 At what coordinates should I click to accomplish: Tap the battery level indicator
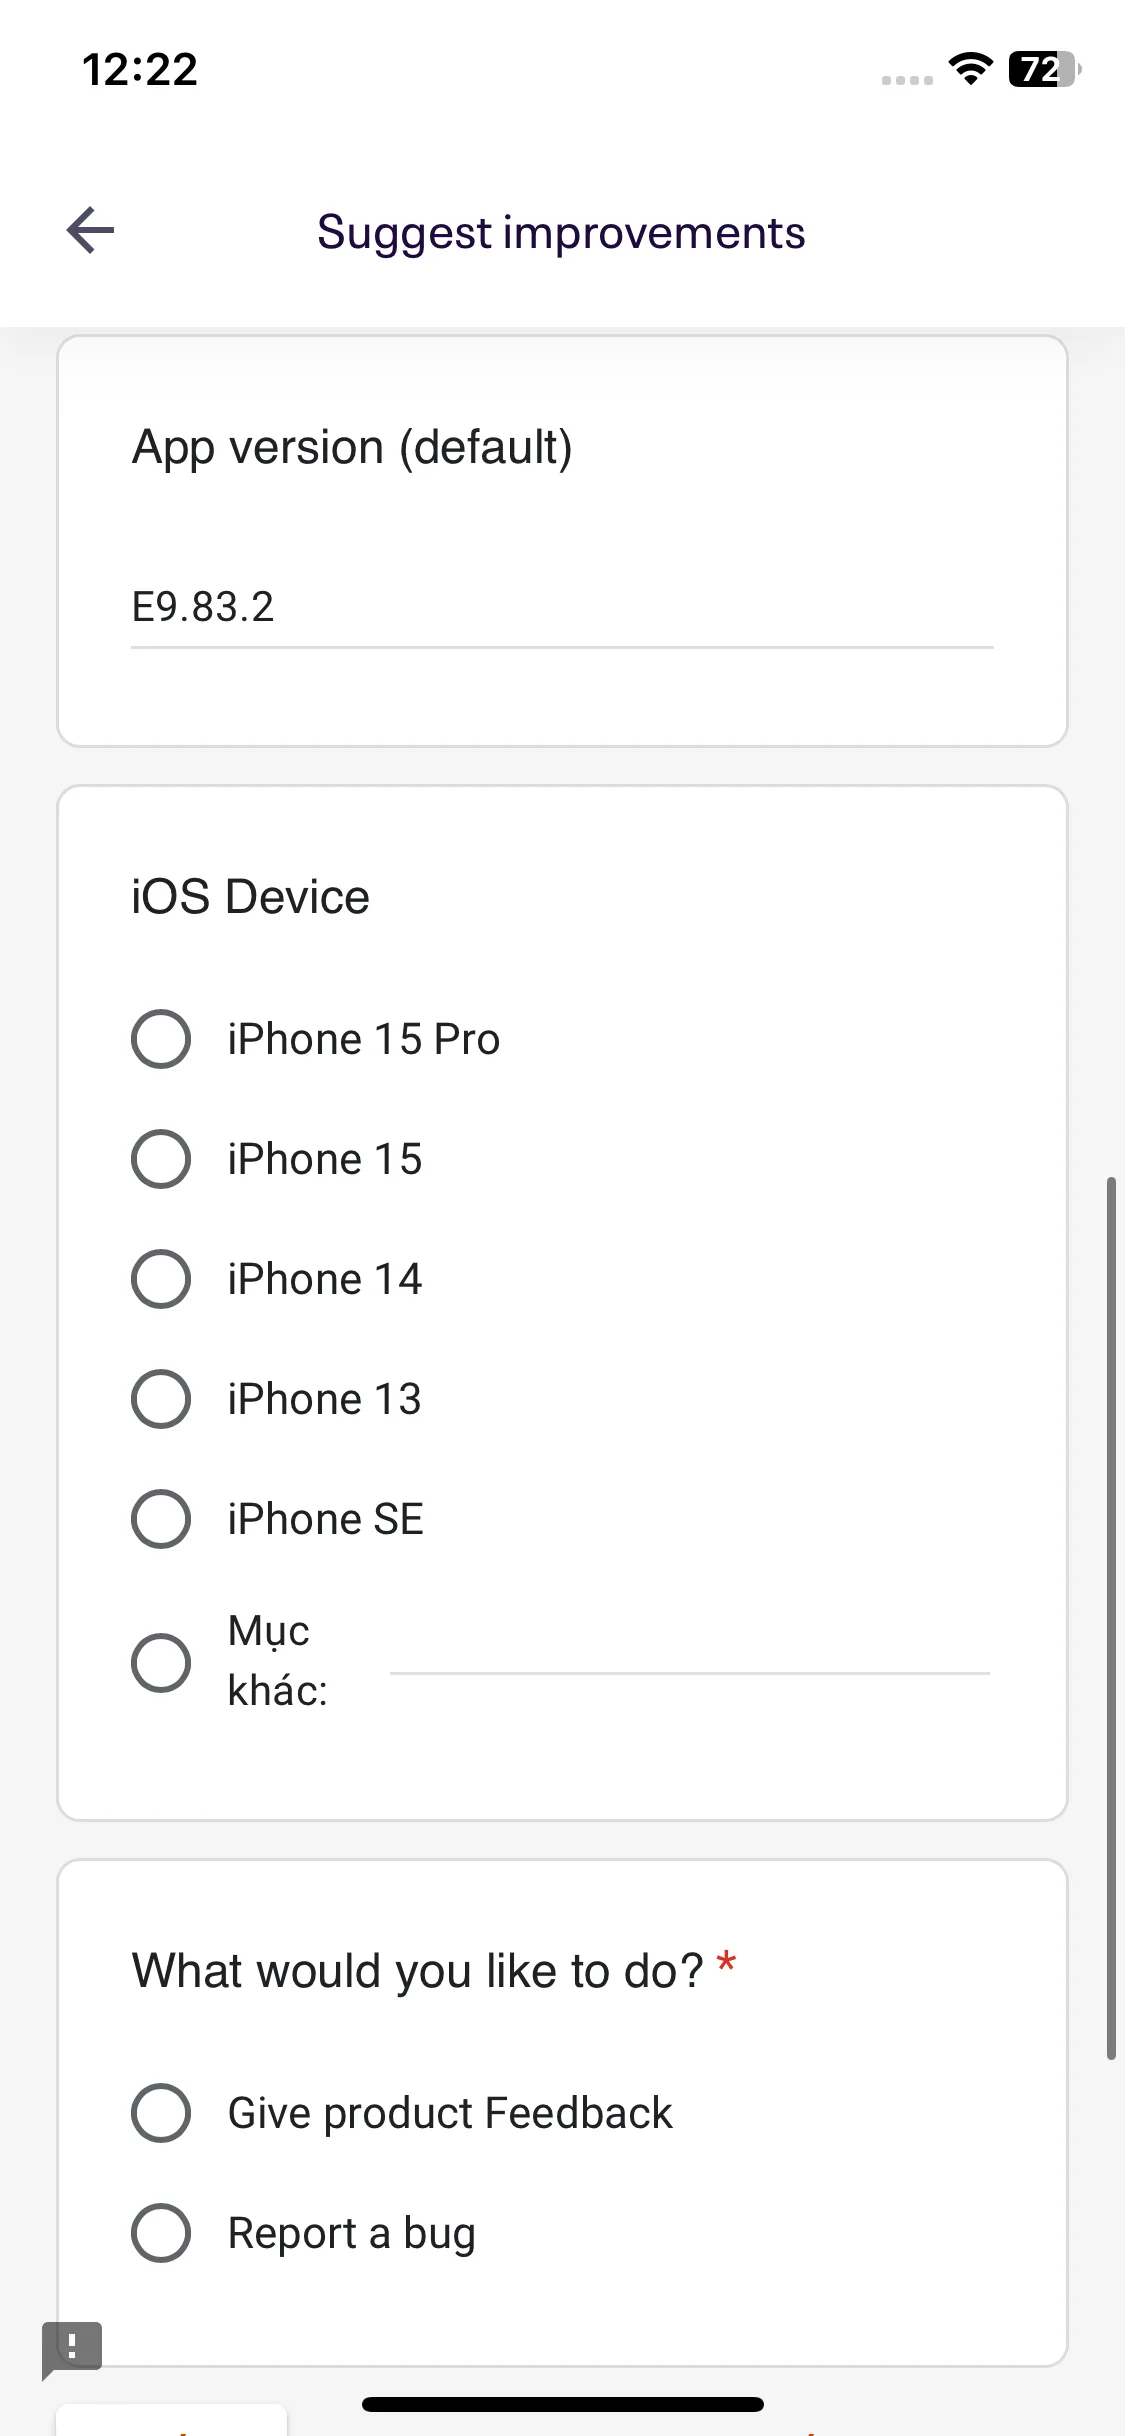pos(1045,69)
